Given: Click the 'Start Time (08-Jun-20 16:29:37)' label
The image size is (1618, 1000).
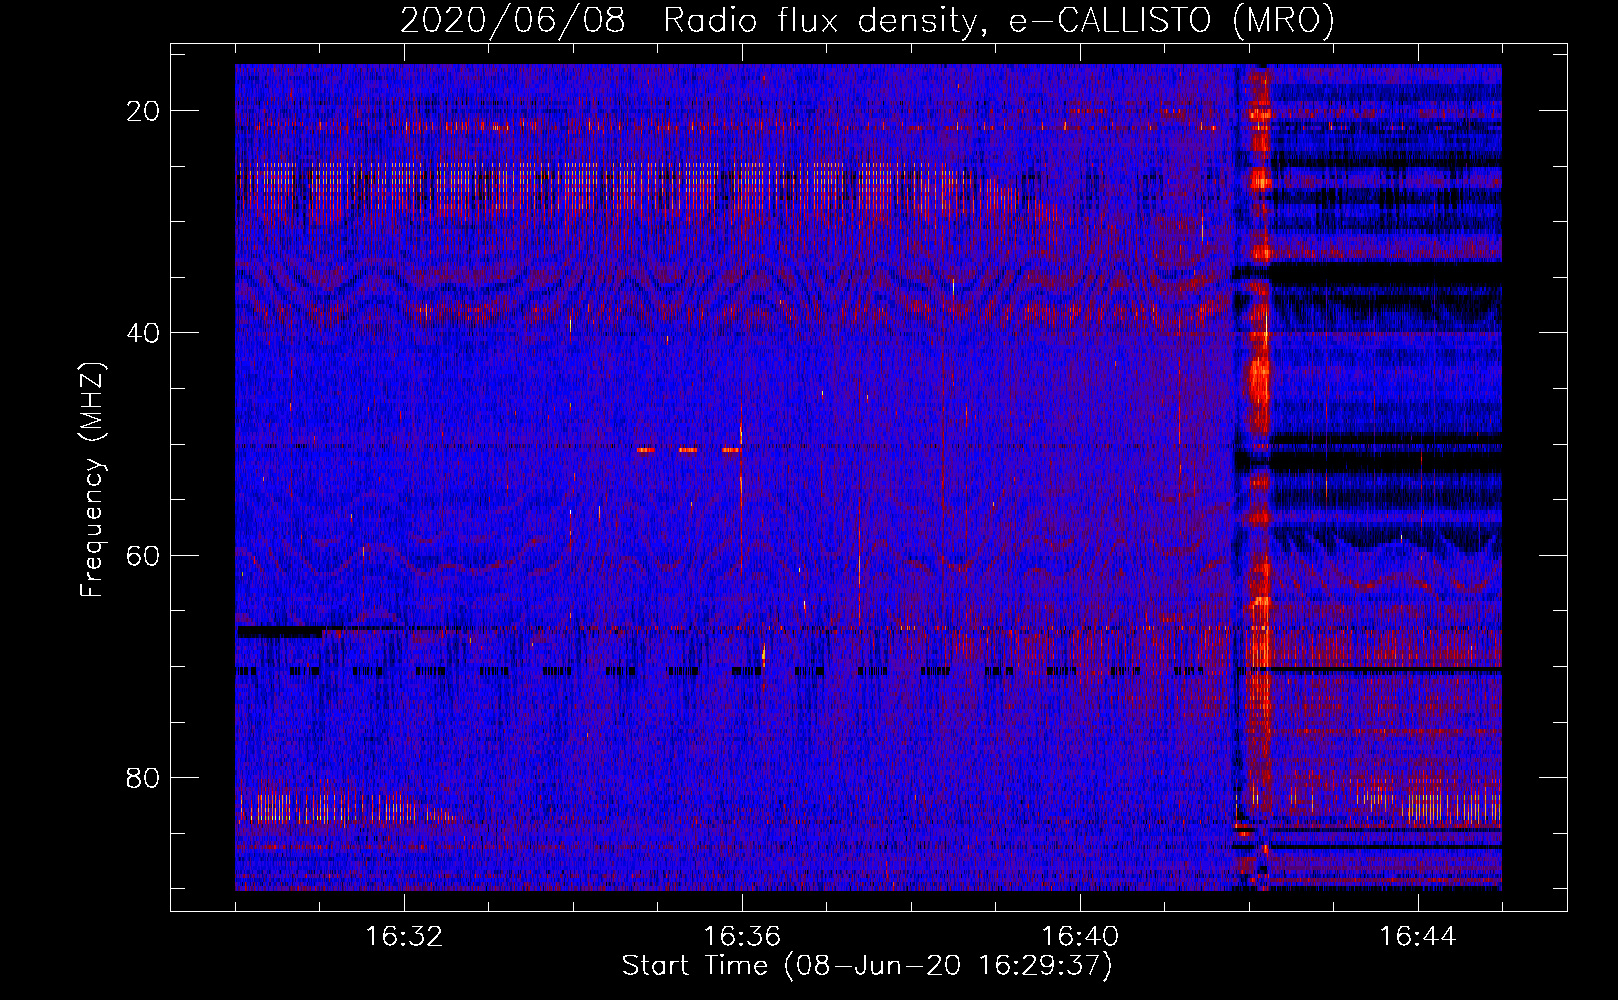Looking at the screenshot, I should click(x=867, y=966).
